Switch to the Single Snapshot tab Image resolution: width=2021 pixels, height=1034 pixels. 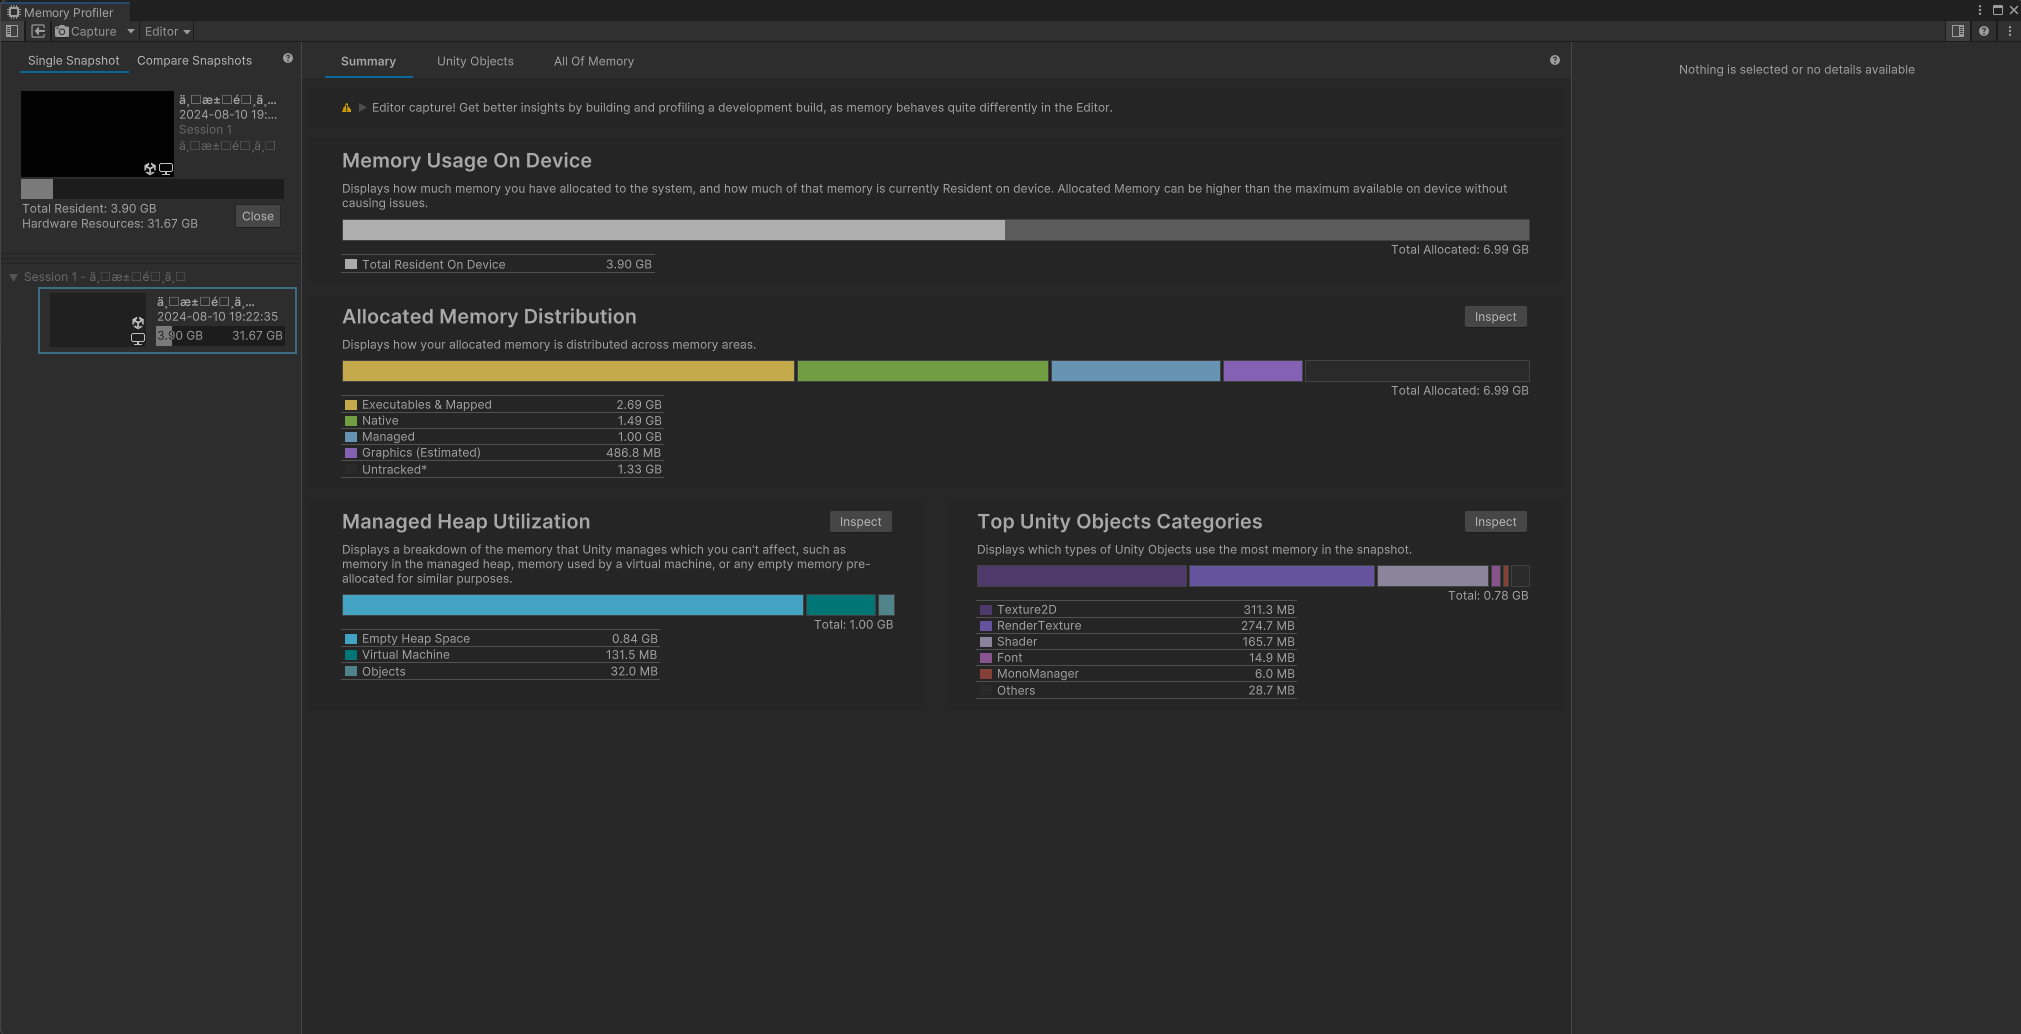point(73,61)
